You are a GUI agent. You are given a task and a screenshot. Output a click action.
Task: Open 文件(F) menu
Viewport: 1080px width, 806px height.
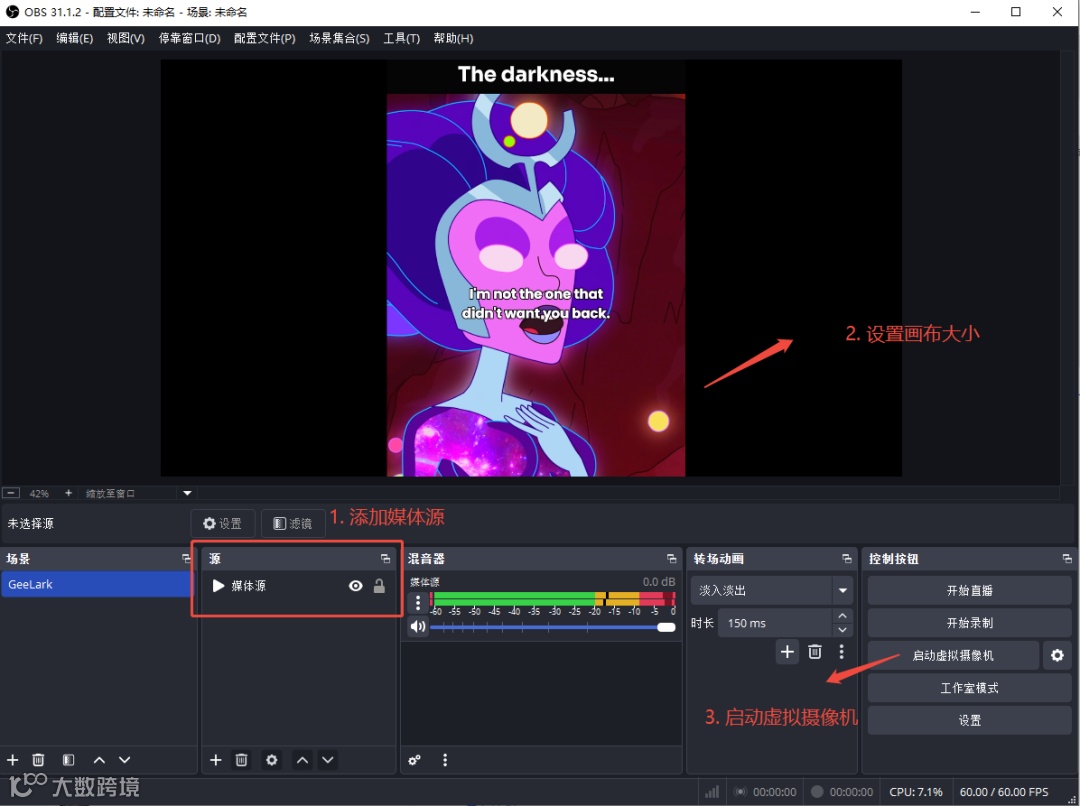[24, 38]
